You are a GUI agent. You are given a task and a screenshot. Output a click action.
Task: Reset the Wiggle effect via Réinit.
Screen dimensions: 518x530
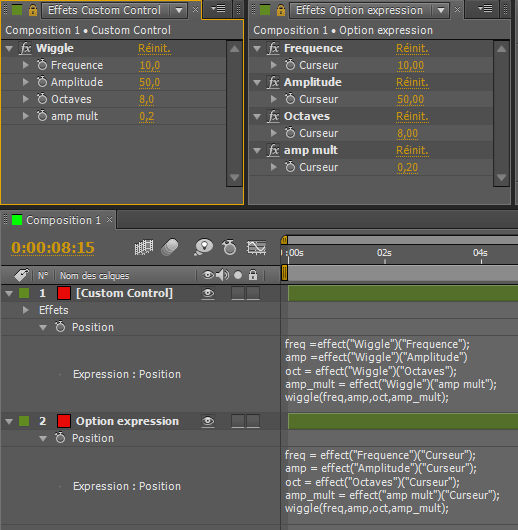pyautogui.click(x=154, y=48)
